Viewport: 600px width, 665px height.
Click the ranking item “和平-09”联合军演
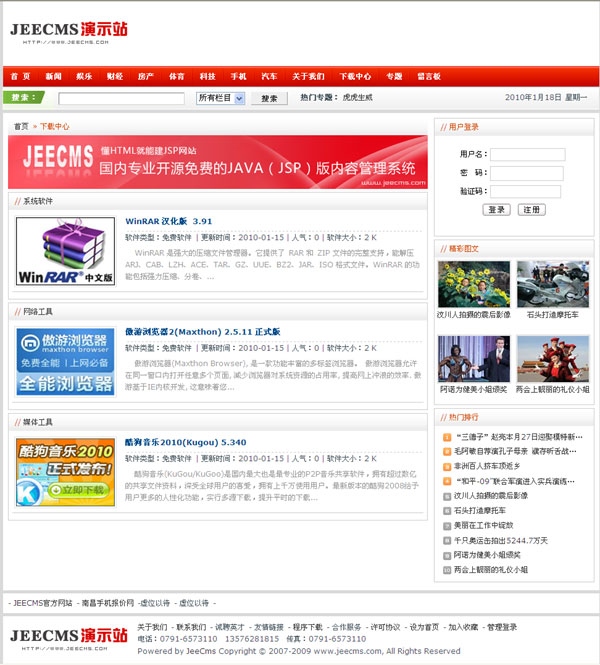(x=515, y=481)
